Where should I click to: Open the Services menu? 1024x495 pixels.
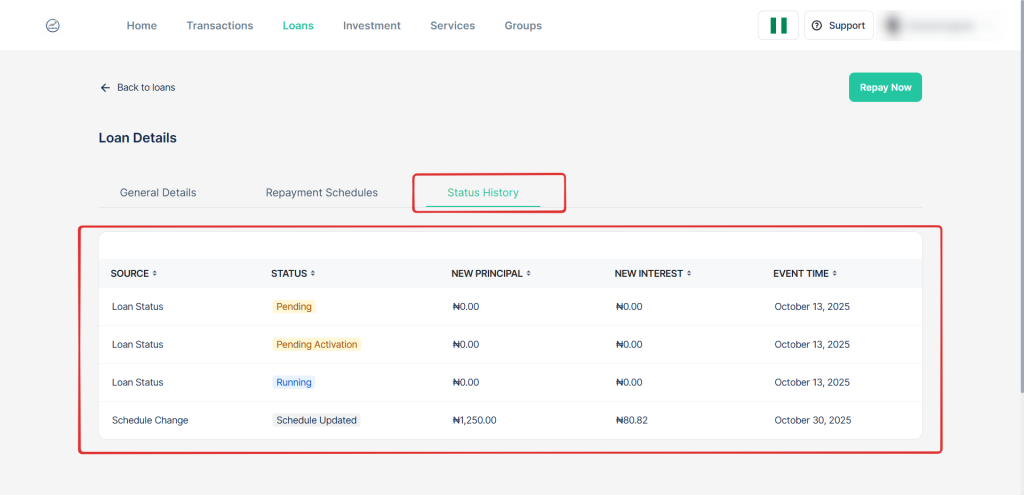pos(453,25)
